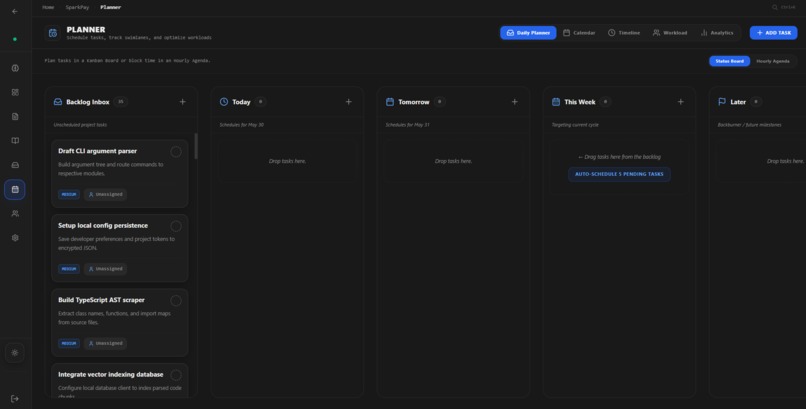Viewport: 806px width, 409px height.
Task: Open the Draft CLI argument parser card title
Action: click(x=97, y=151)
